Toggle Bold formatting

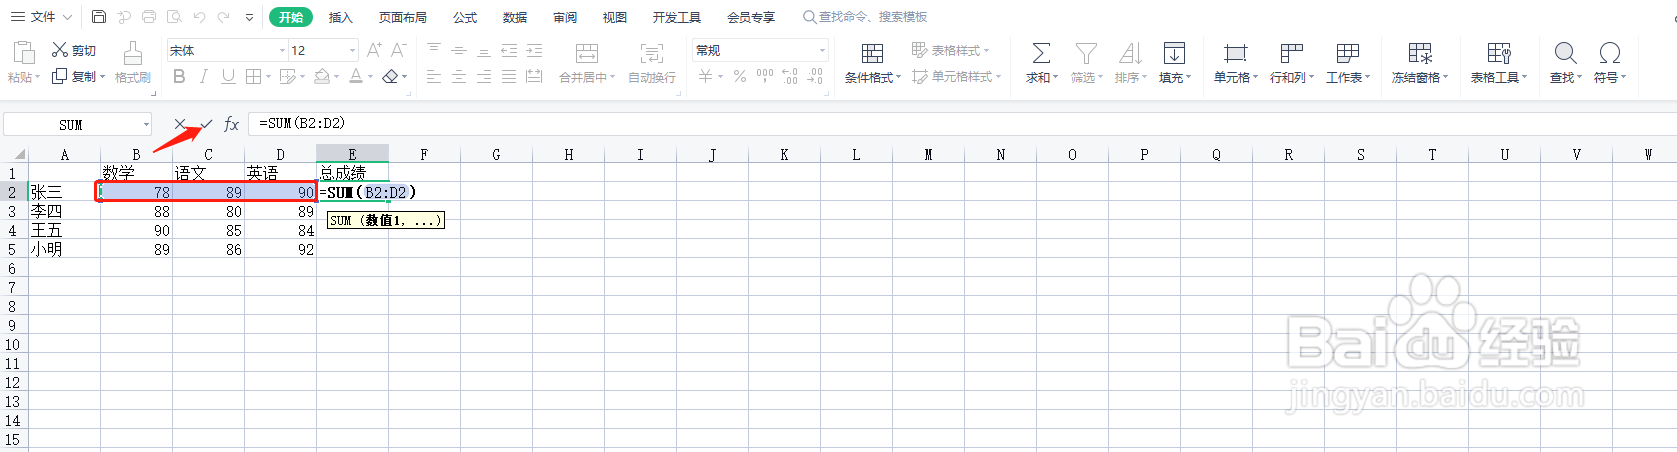179,76
